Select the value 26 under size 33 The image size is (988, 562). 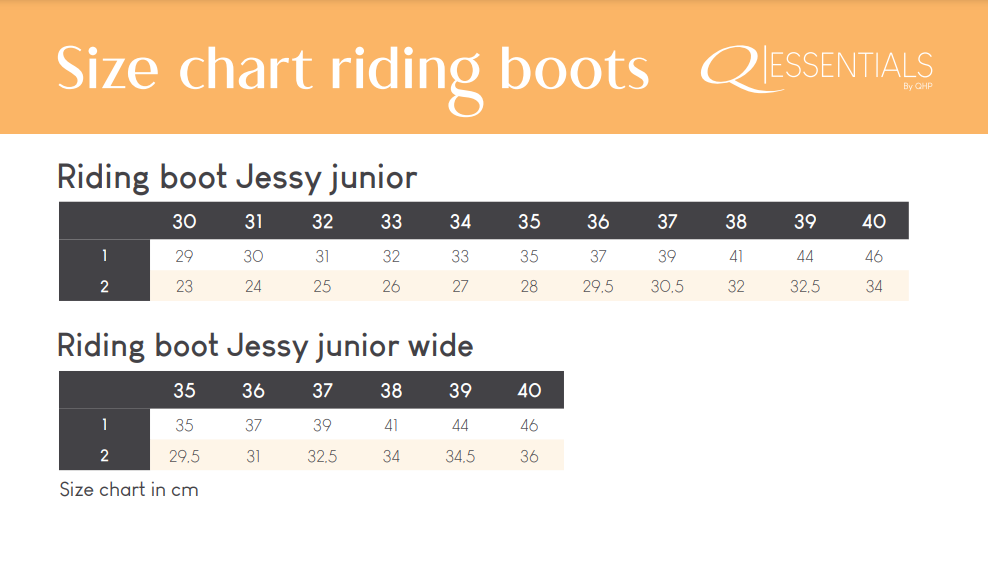(x=391, y=286)
